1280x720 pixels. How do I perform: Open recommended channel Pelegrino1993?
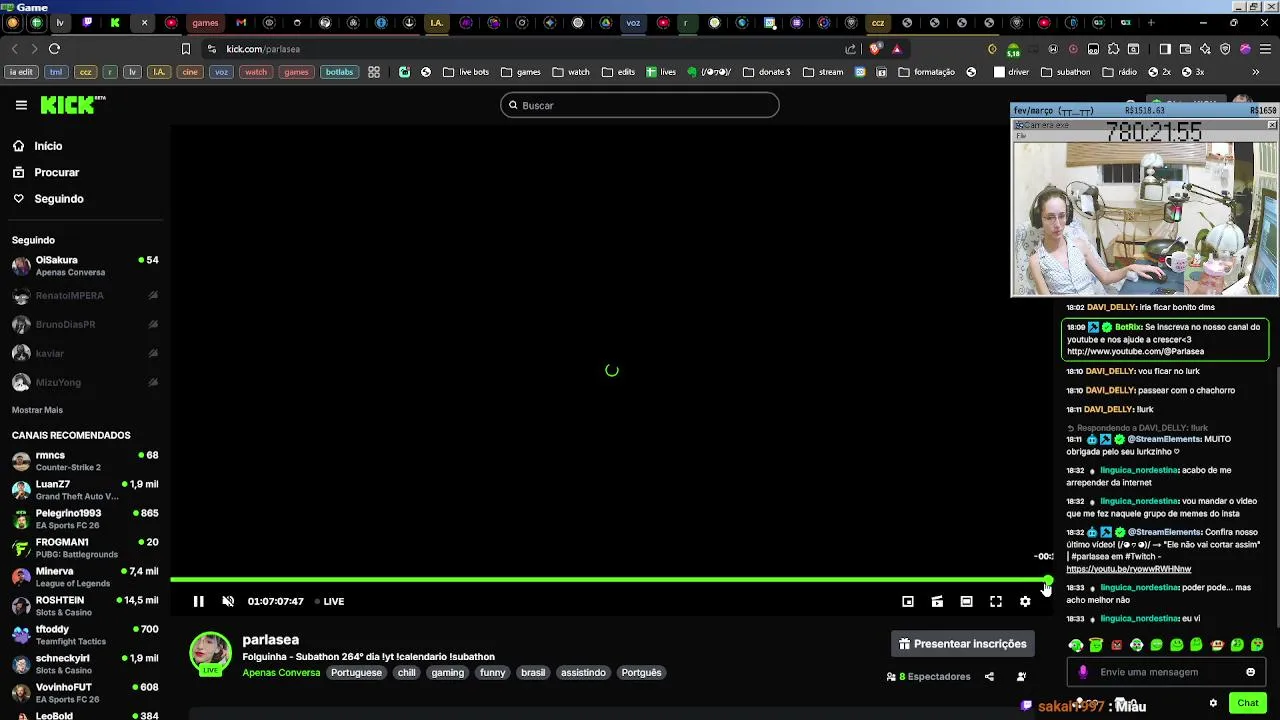(85, 519)
